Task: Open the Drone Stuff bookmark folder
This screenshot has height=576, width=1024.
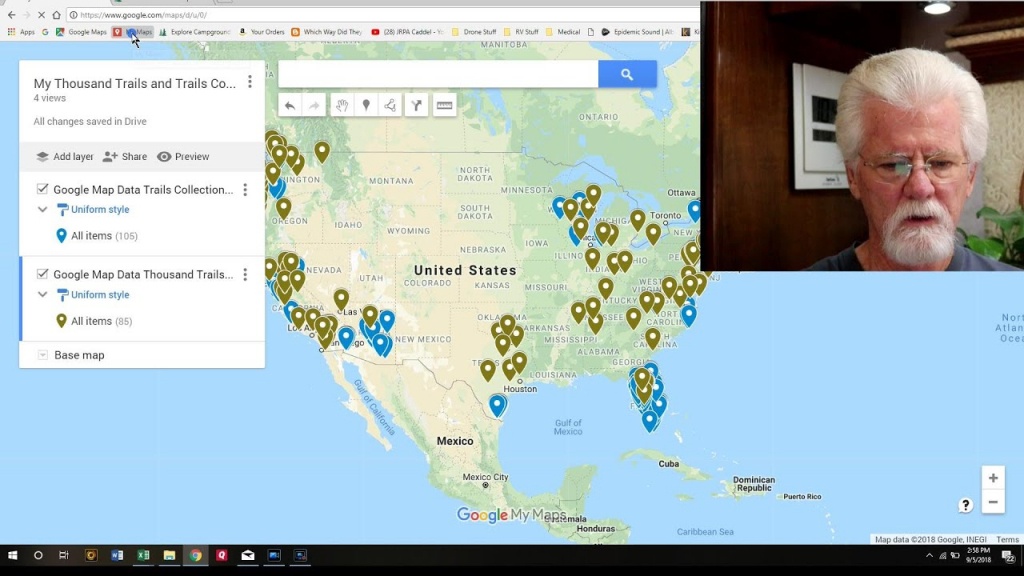Action: (473, 31)
